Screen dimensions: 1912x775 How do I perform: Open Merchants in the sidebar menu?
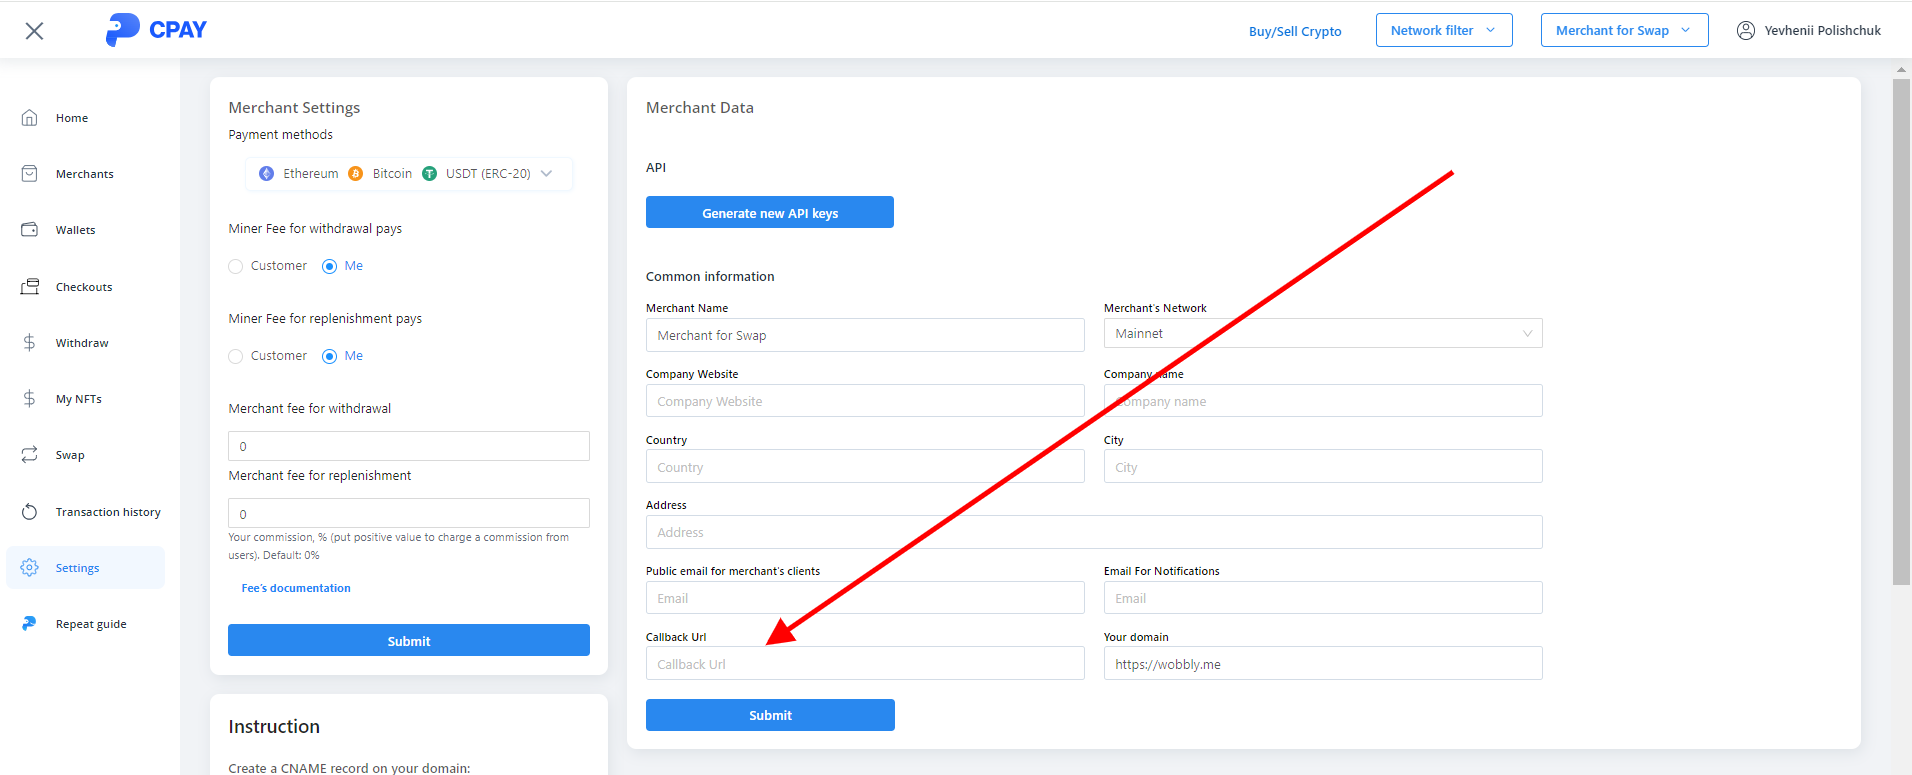click(x=84, y=174)
